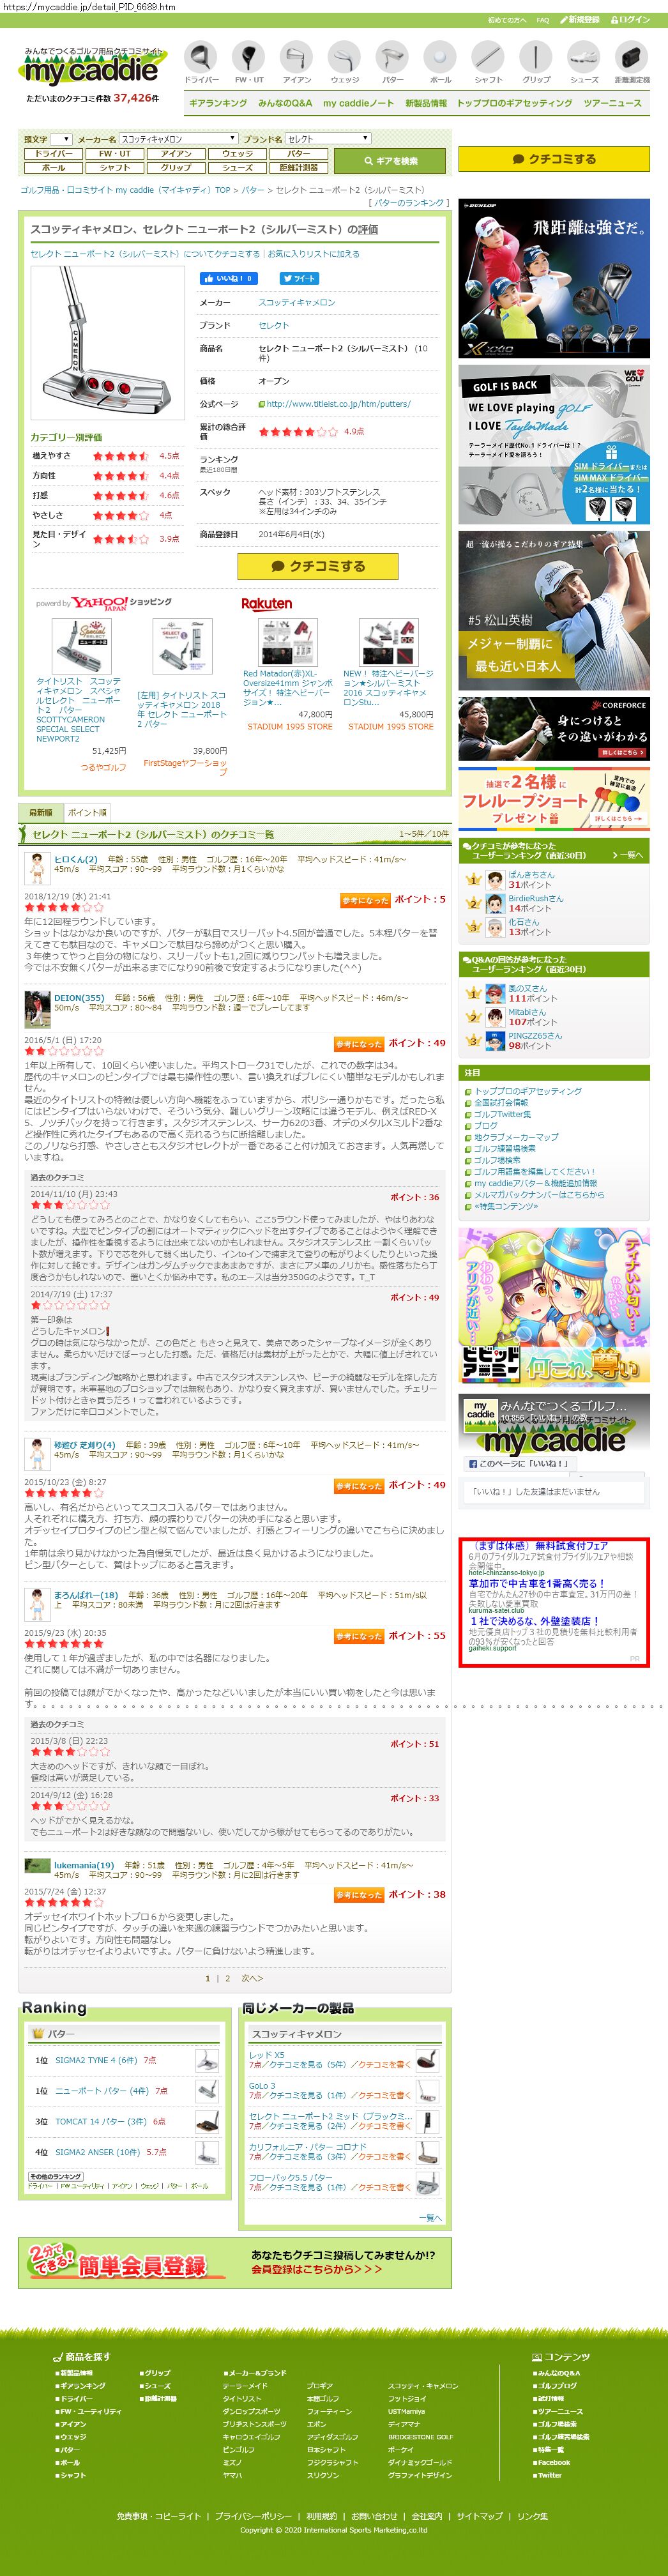Toggle the パター filter in gear search

[x=298, y=154]
